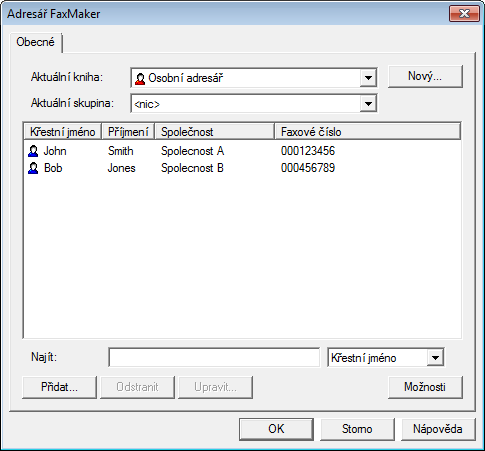
Task: Select the Spolecnost B company cell
Action: pyautogui.click(x=192, y=168)
